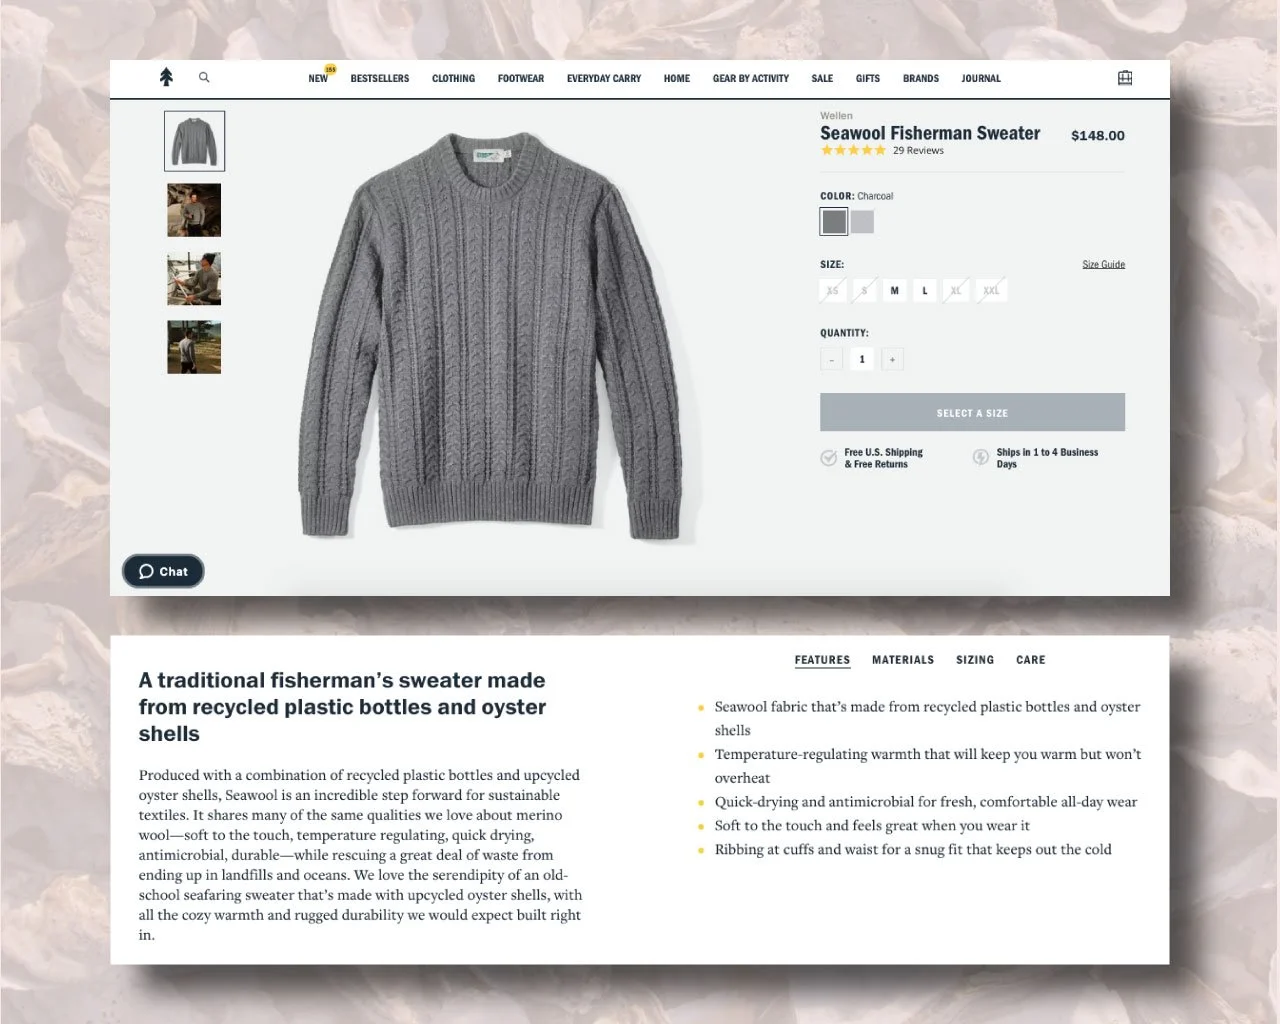Switch to the Sizing tab
The height and width of the screenshot is (1024, 1280).
point(975,660)
